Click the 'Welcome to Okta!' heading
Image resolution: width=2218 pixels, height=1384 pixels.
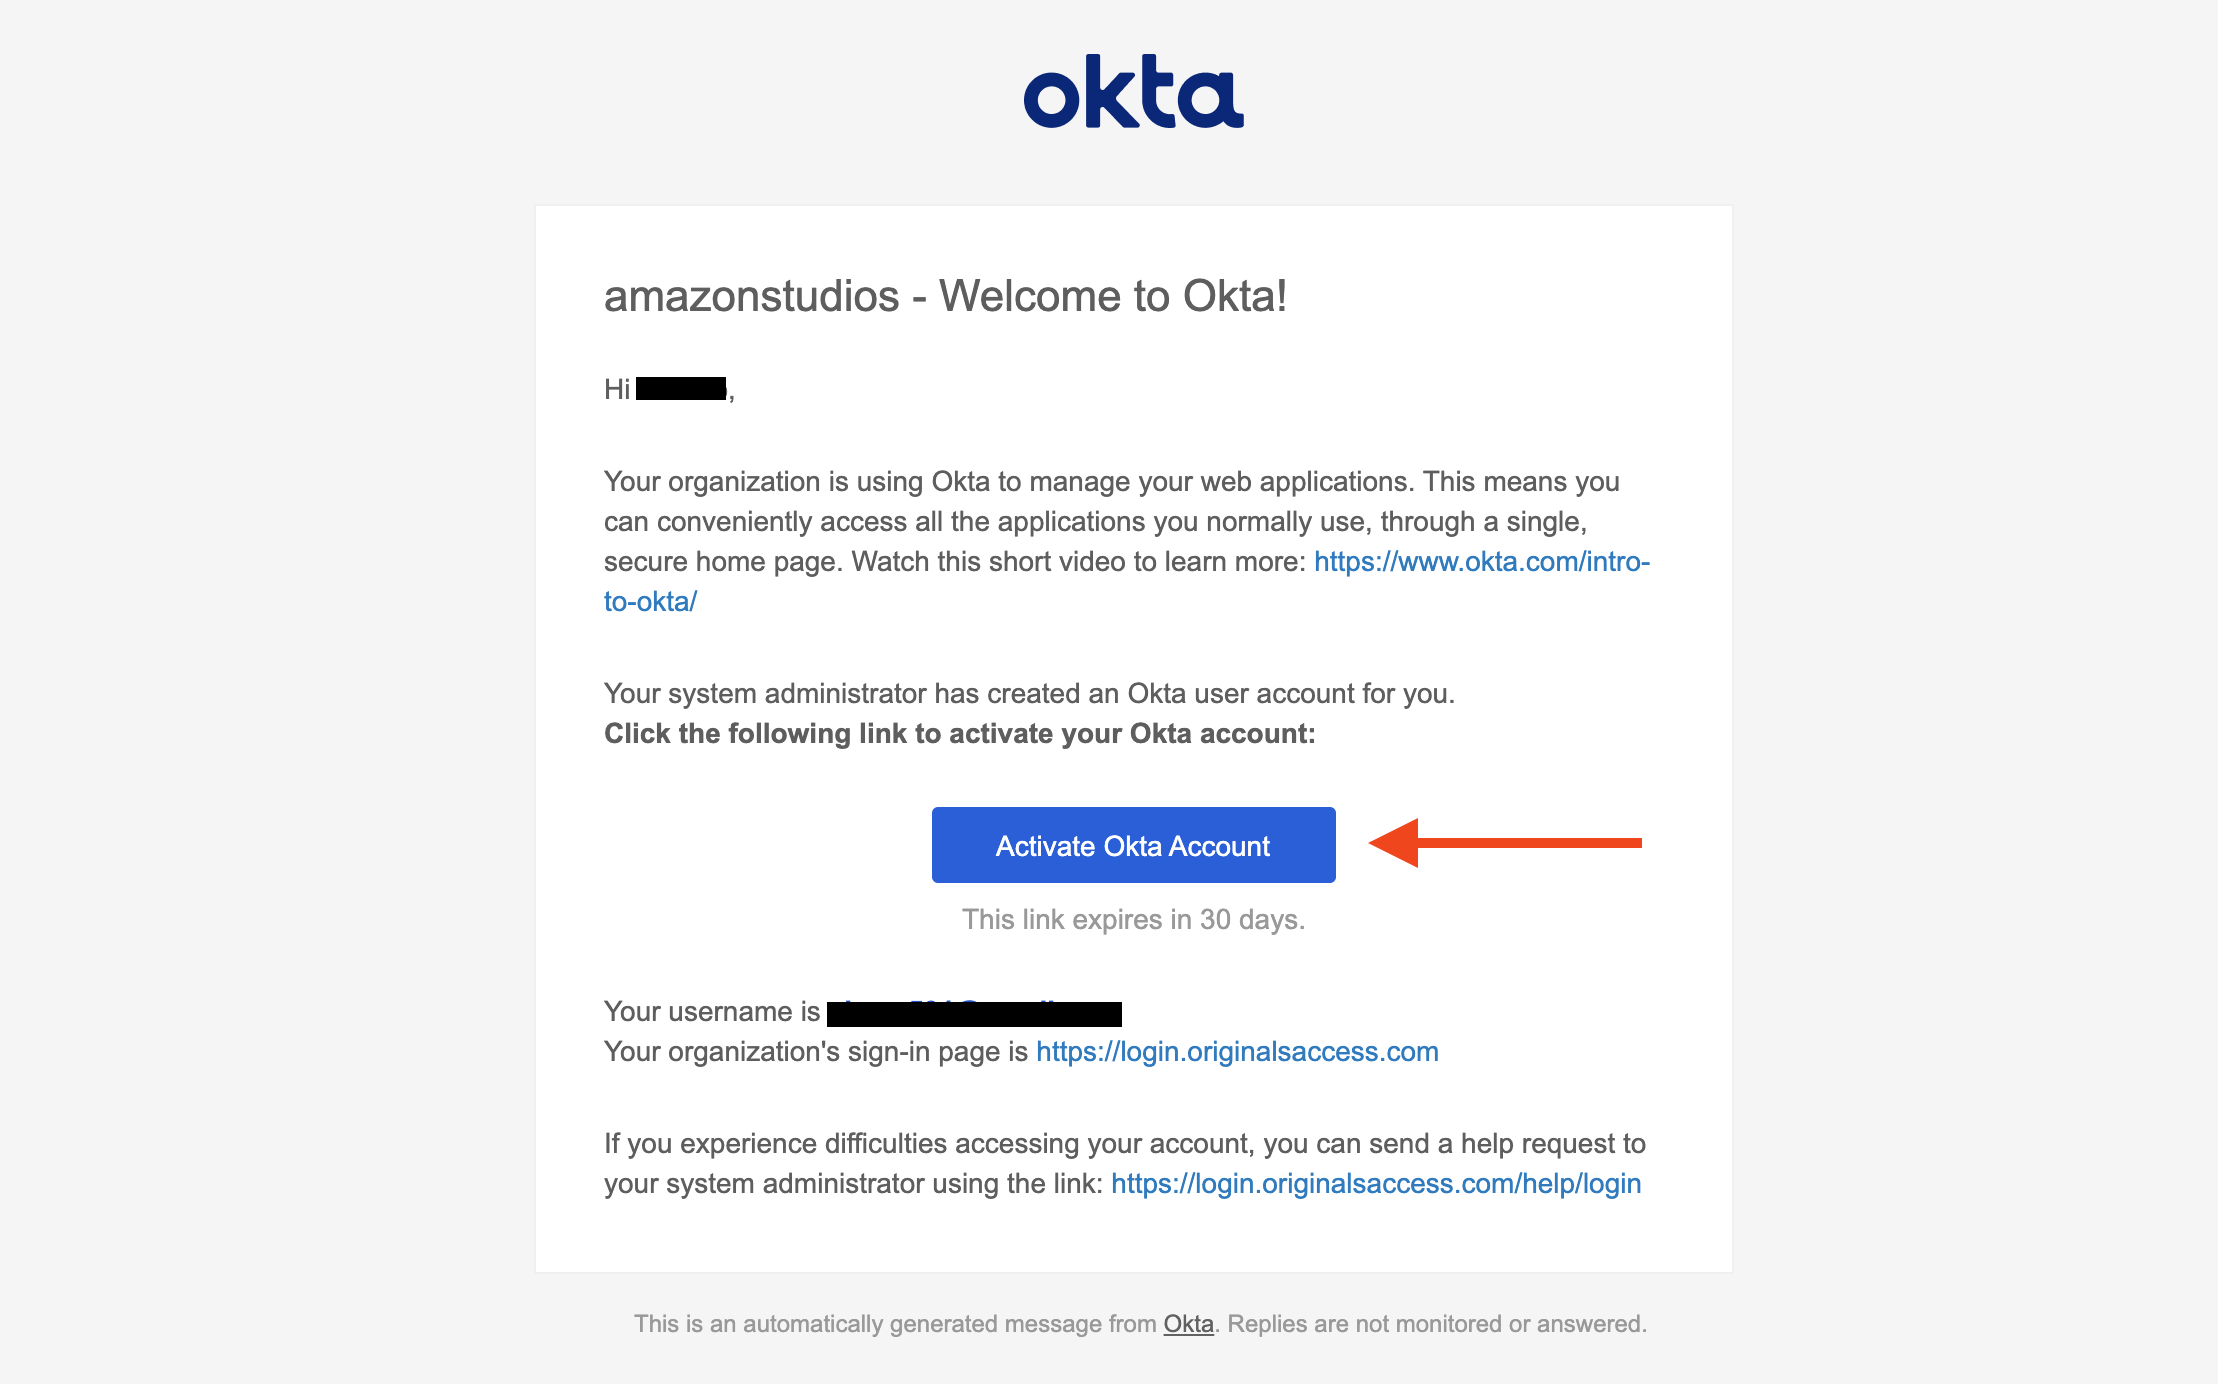945,296
